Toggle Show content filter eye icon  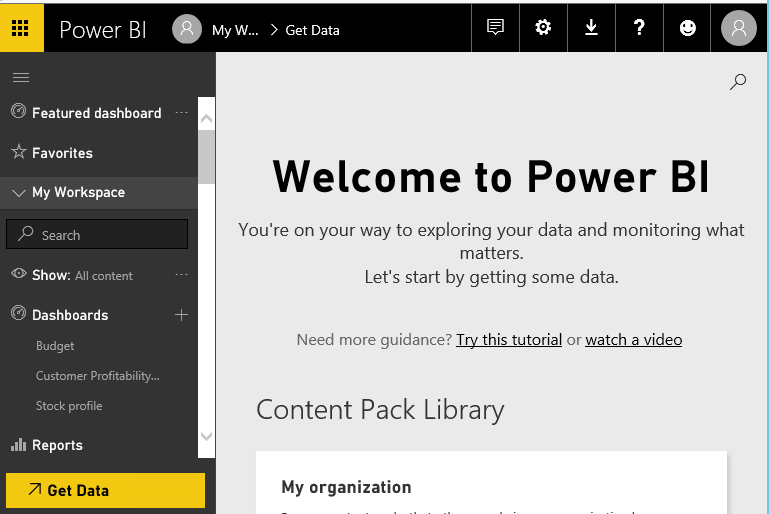point(19,274)
